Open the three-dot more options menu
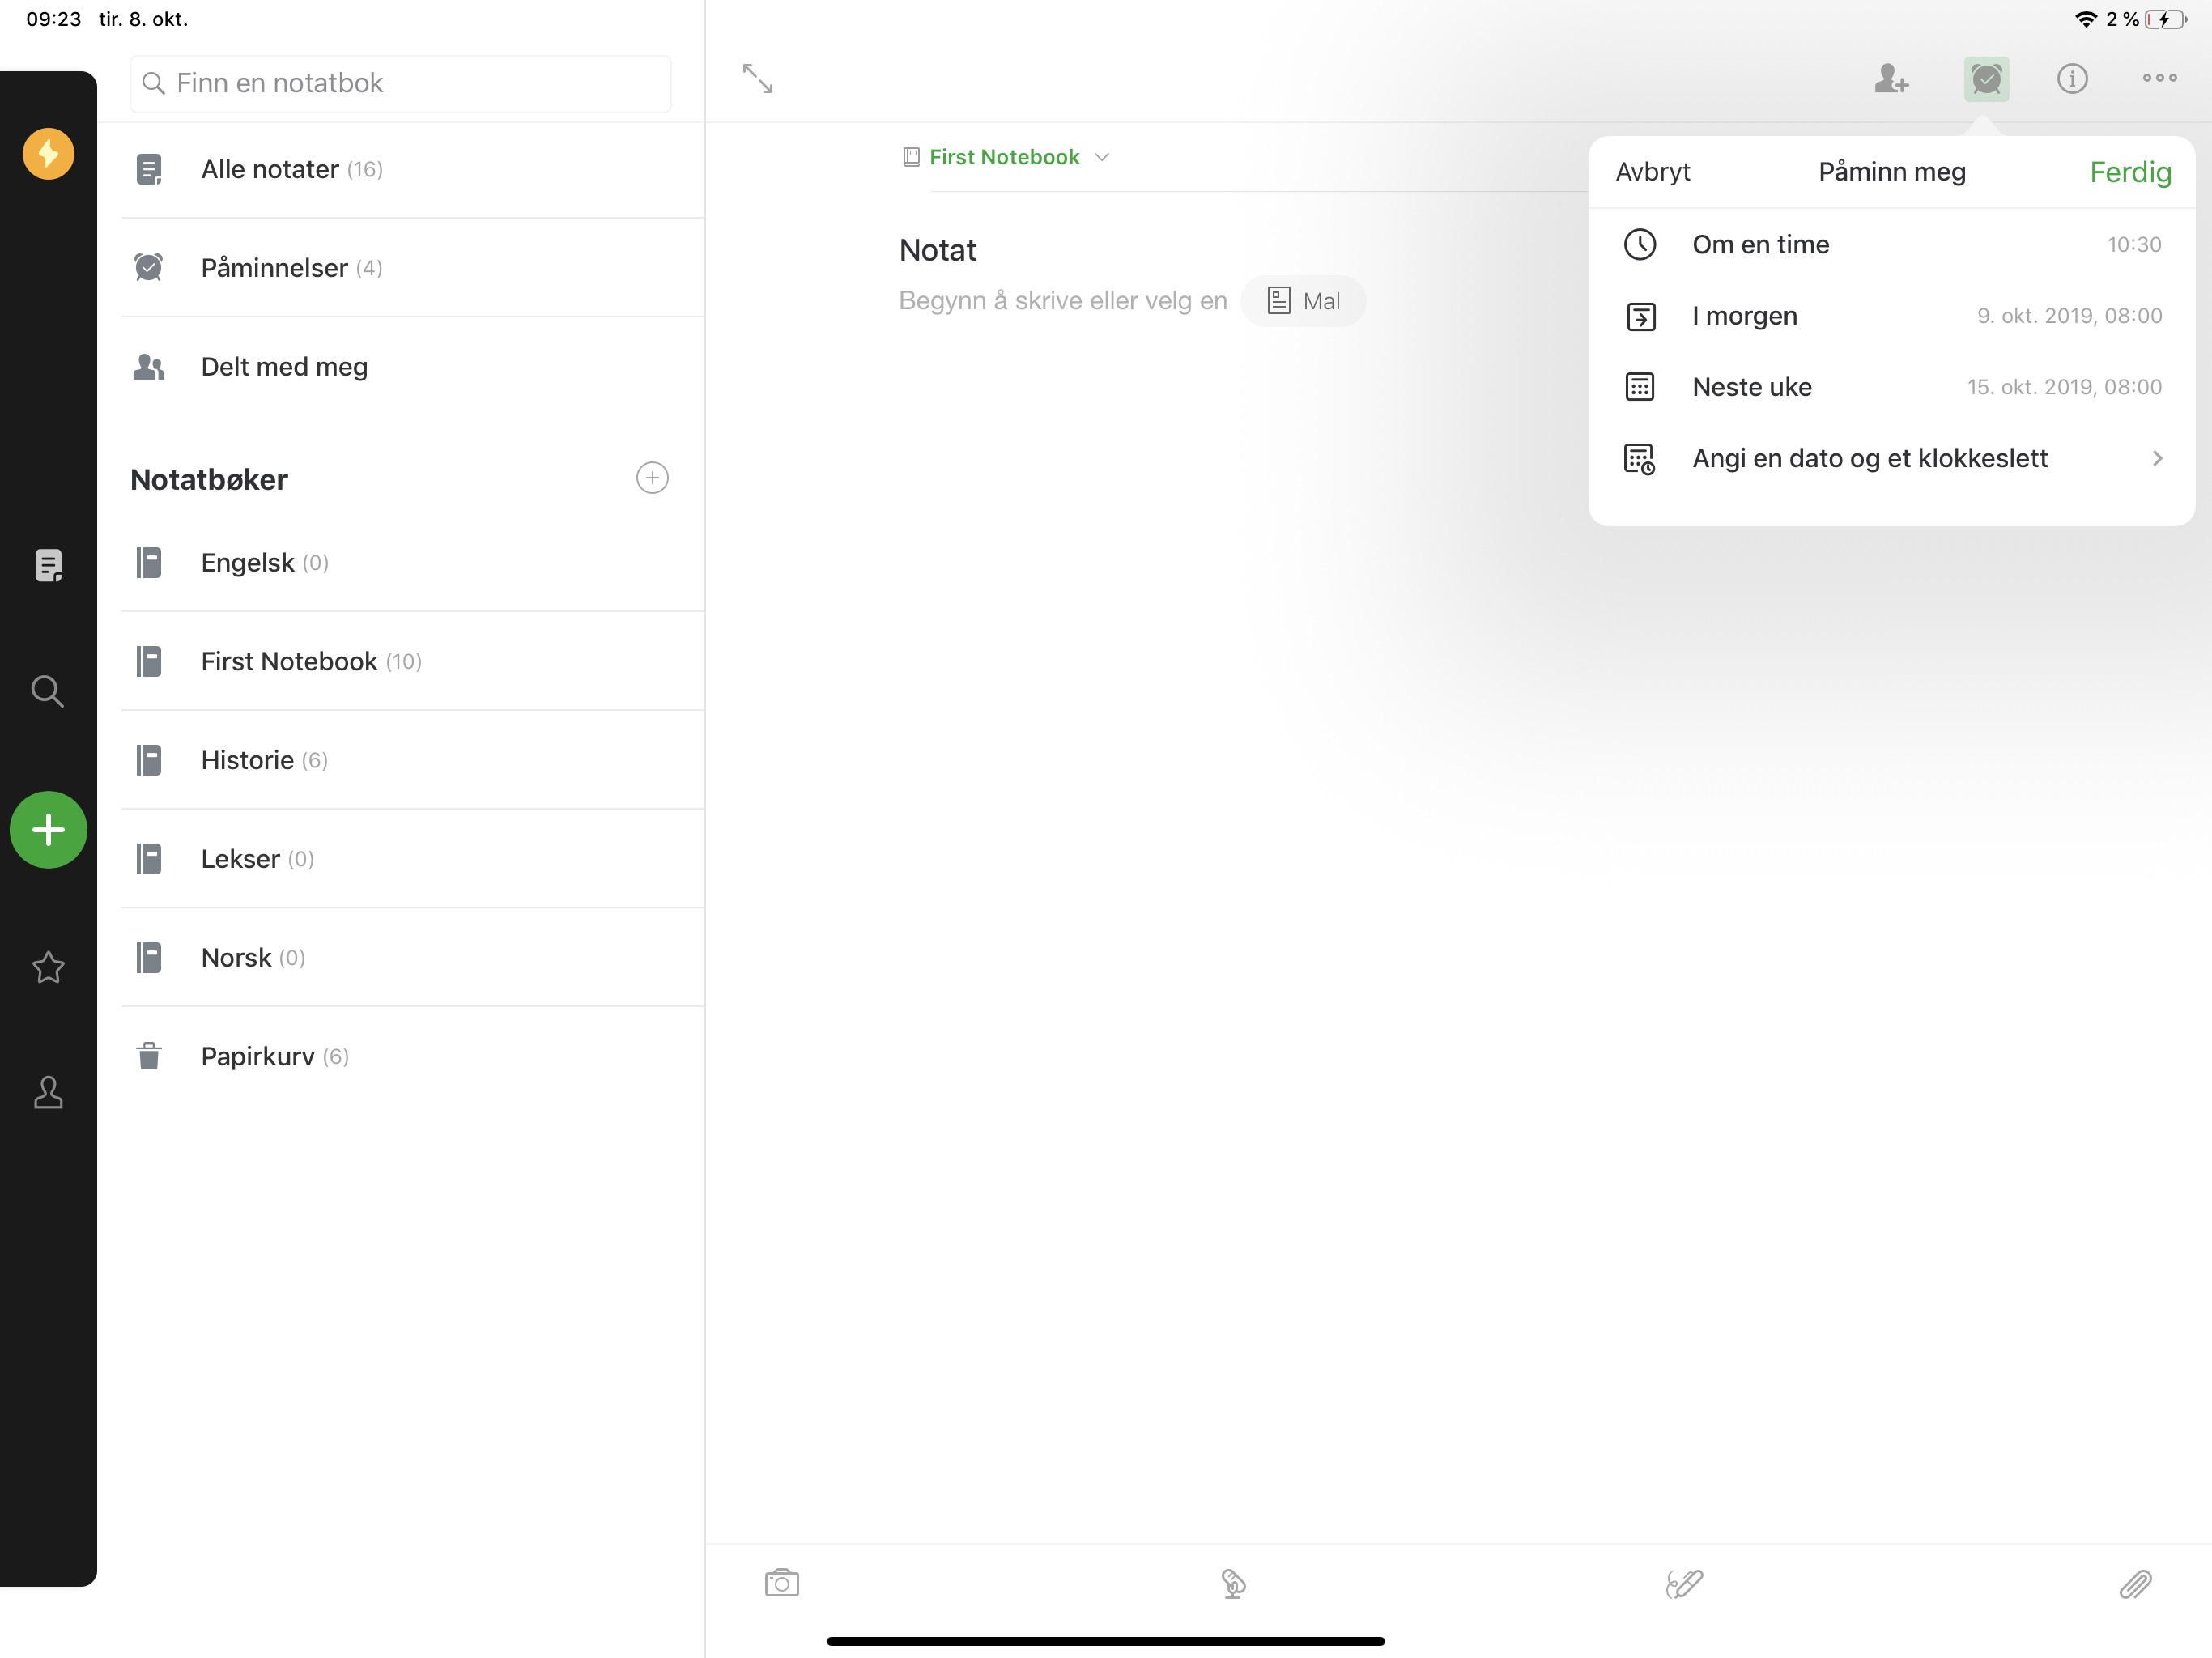 click(x=2159, y=78)
